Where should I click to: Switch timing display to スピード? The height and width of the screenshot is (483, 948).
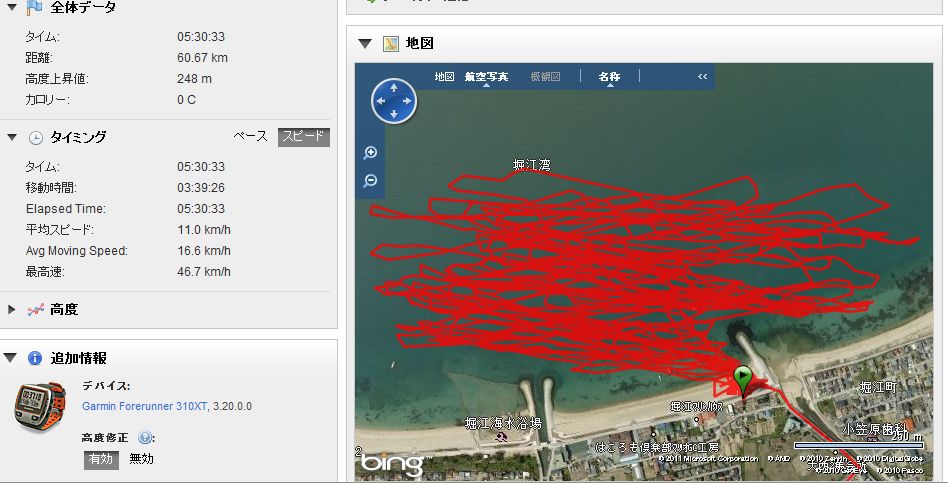click(x=304, y=137)
